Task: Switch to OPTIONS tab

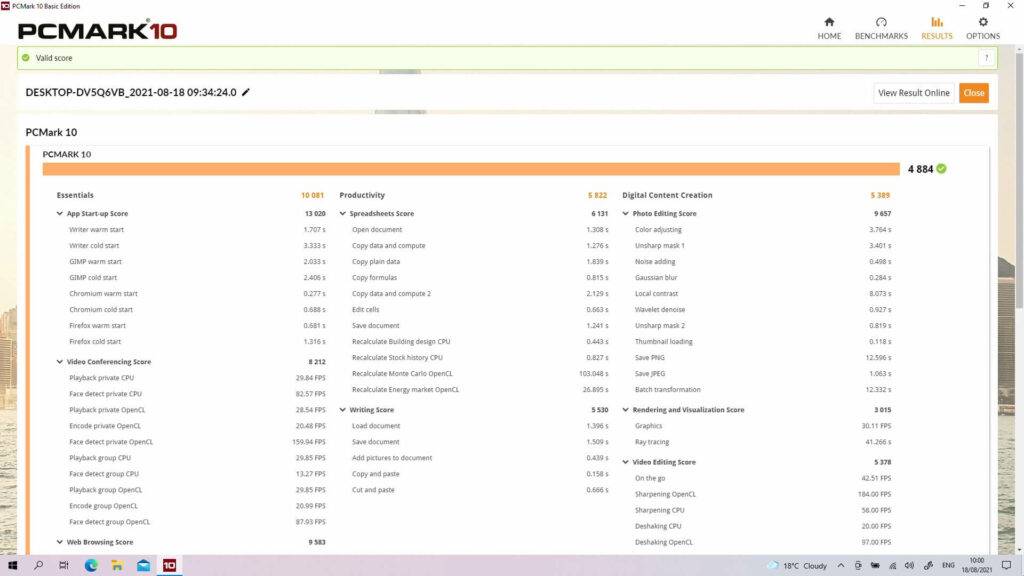Action: [x=983, y=29]
